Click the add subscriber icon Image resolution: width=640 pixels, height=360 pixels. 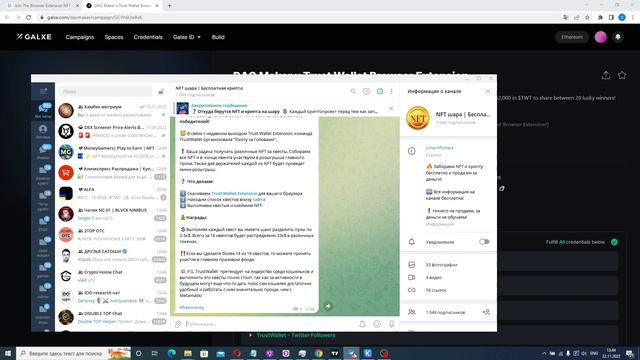(486, 312)
